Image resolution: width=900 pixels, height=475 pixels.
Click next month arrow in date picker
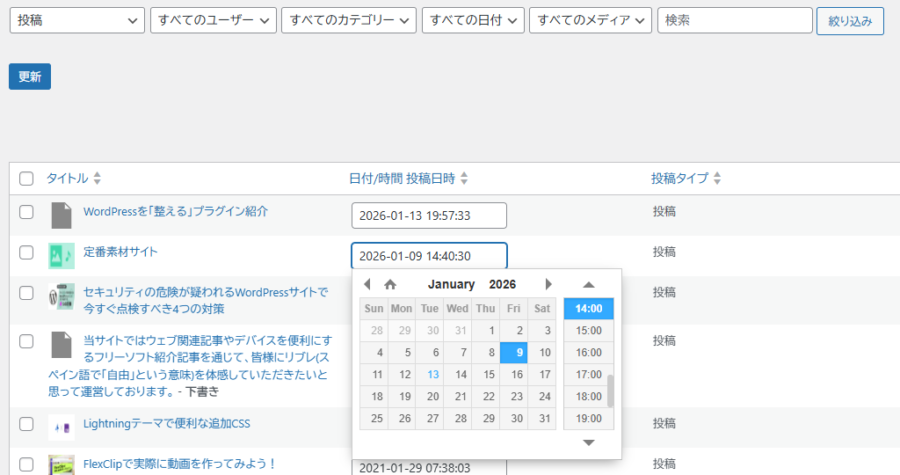[548, 284]
